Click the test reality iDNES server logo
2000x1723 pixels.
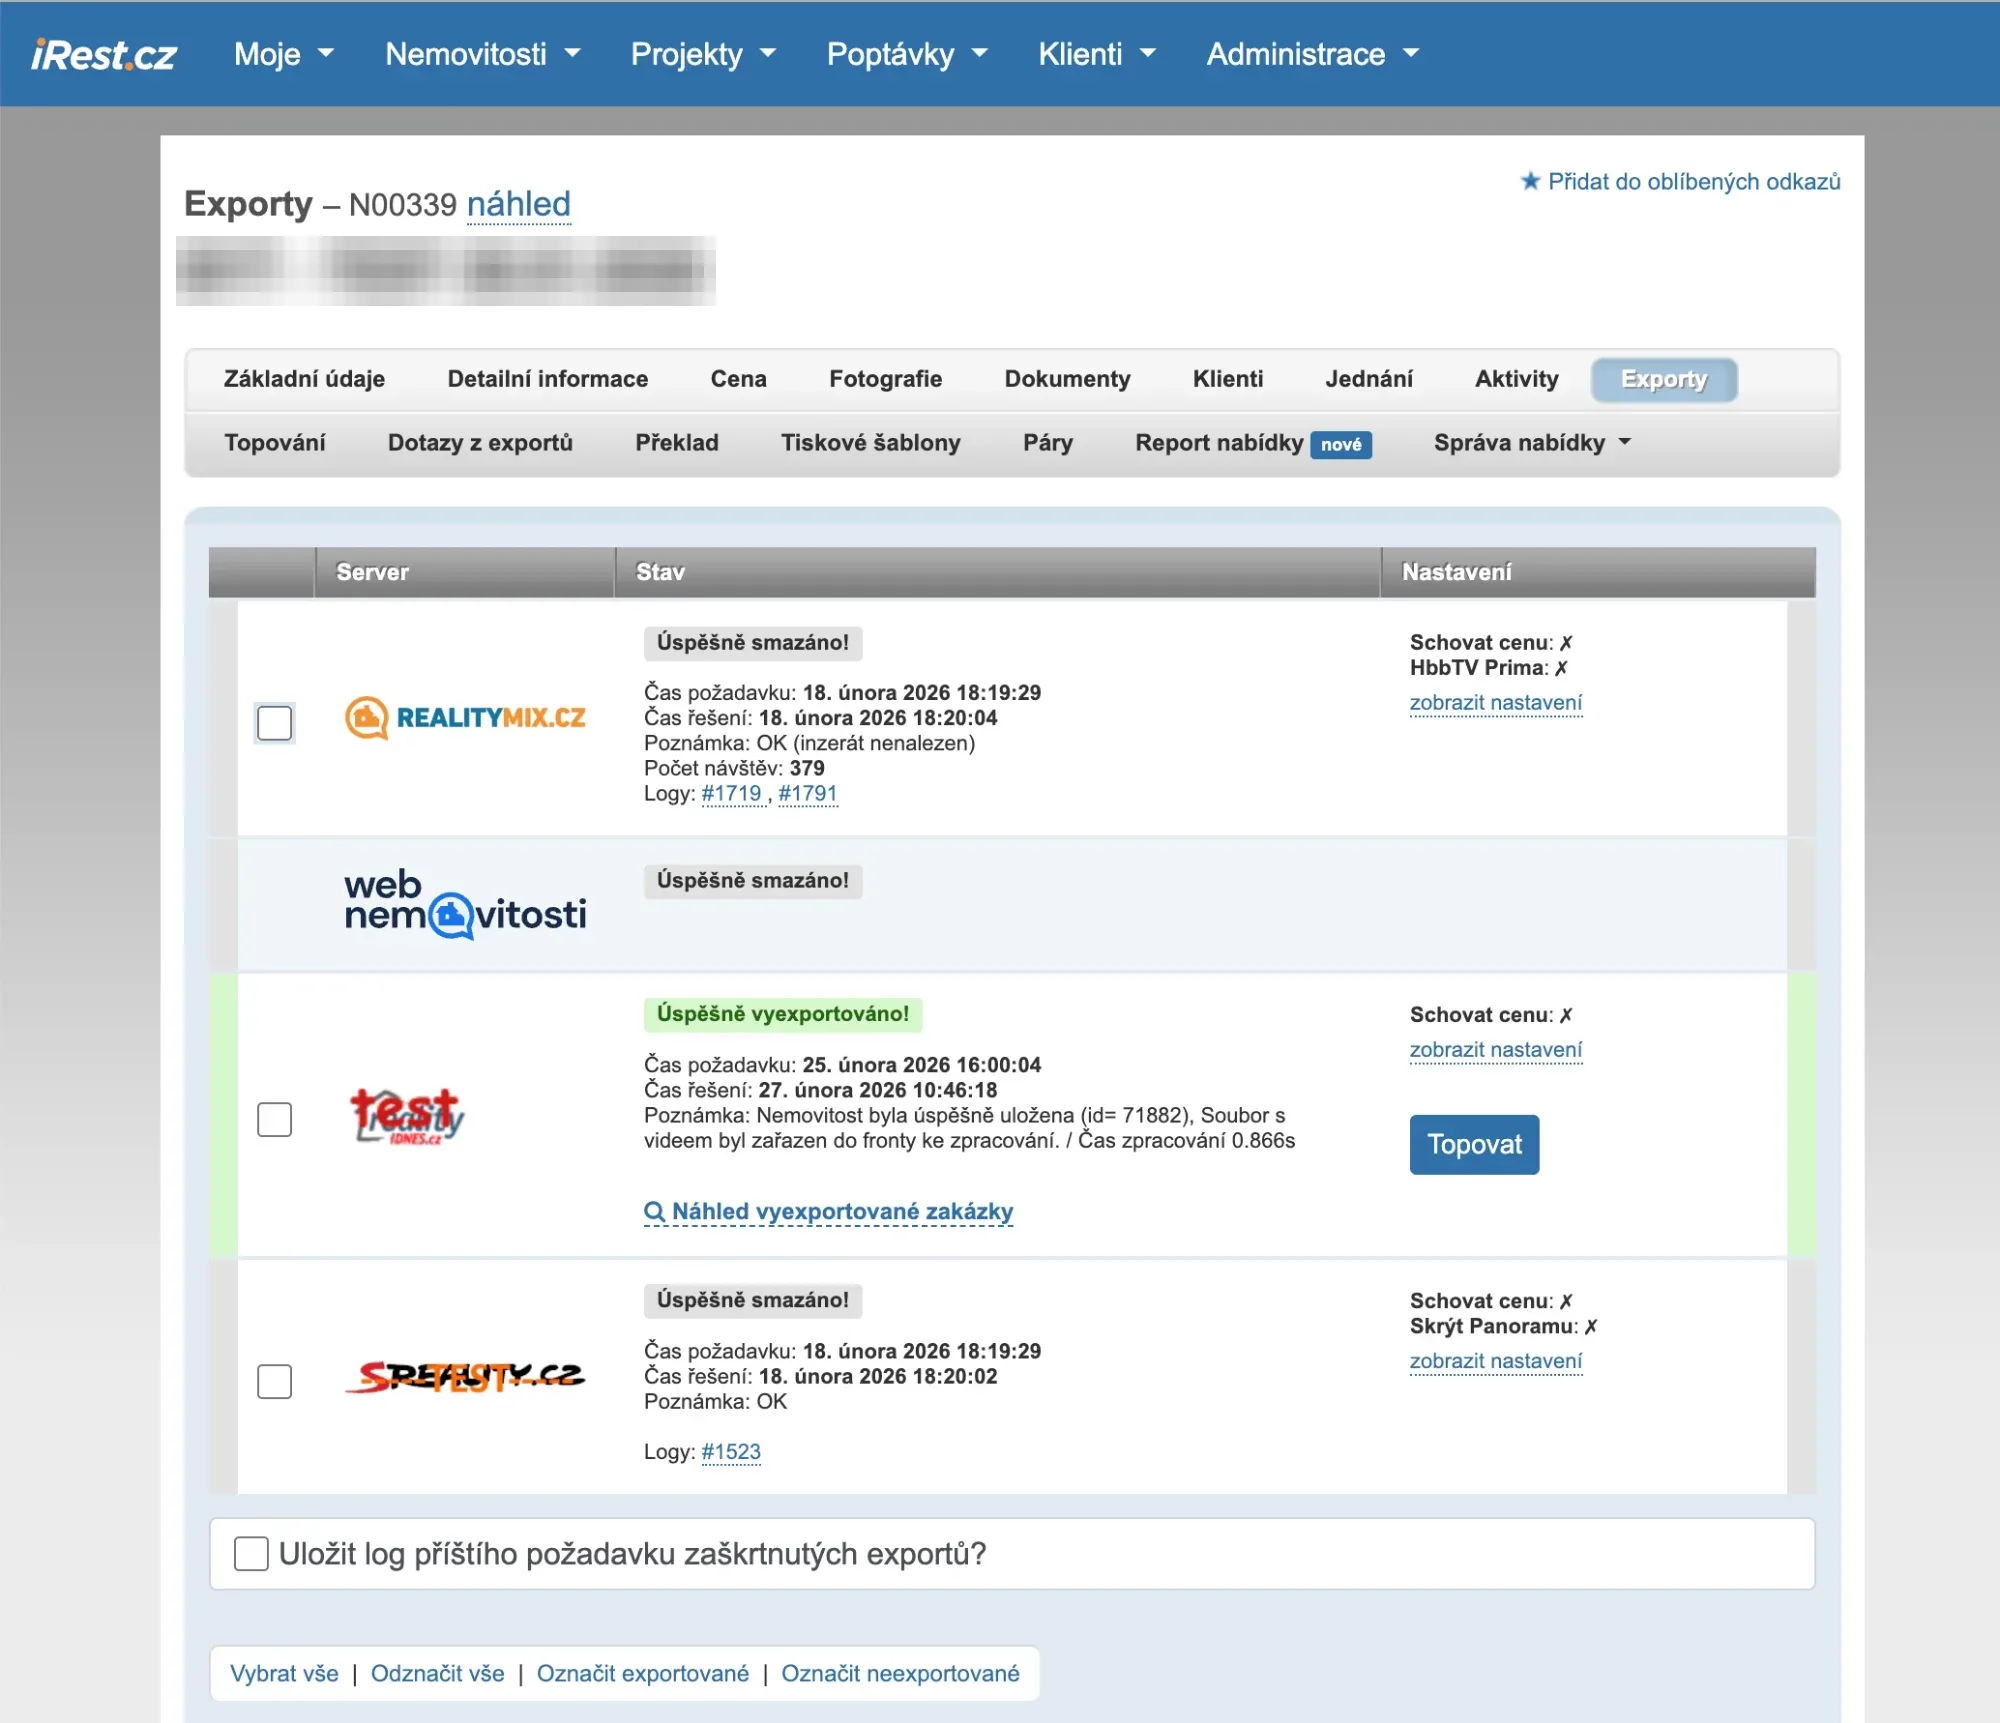(x=407, y=1116)
